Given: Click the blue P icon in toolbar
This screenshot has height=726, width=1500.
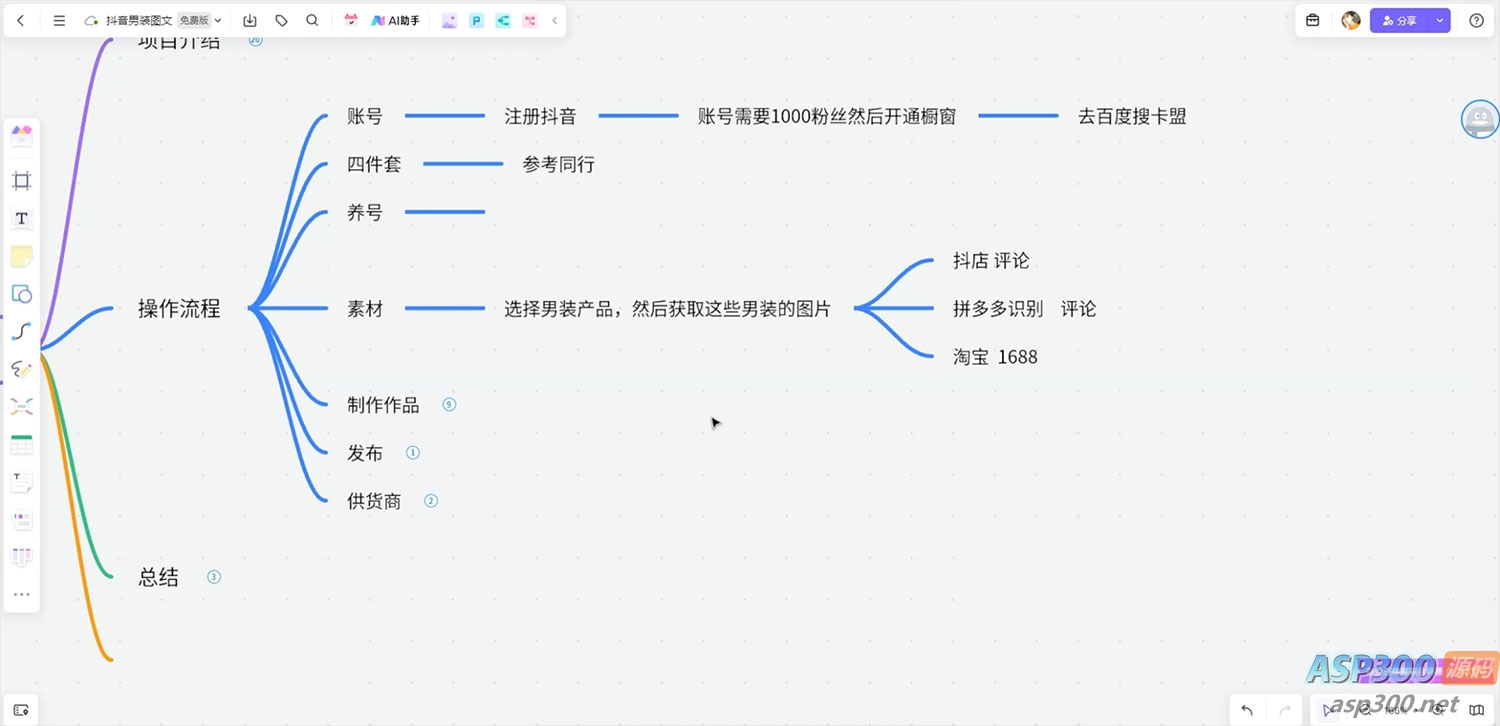Looking at the screenshot, I should coord(477,20).
